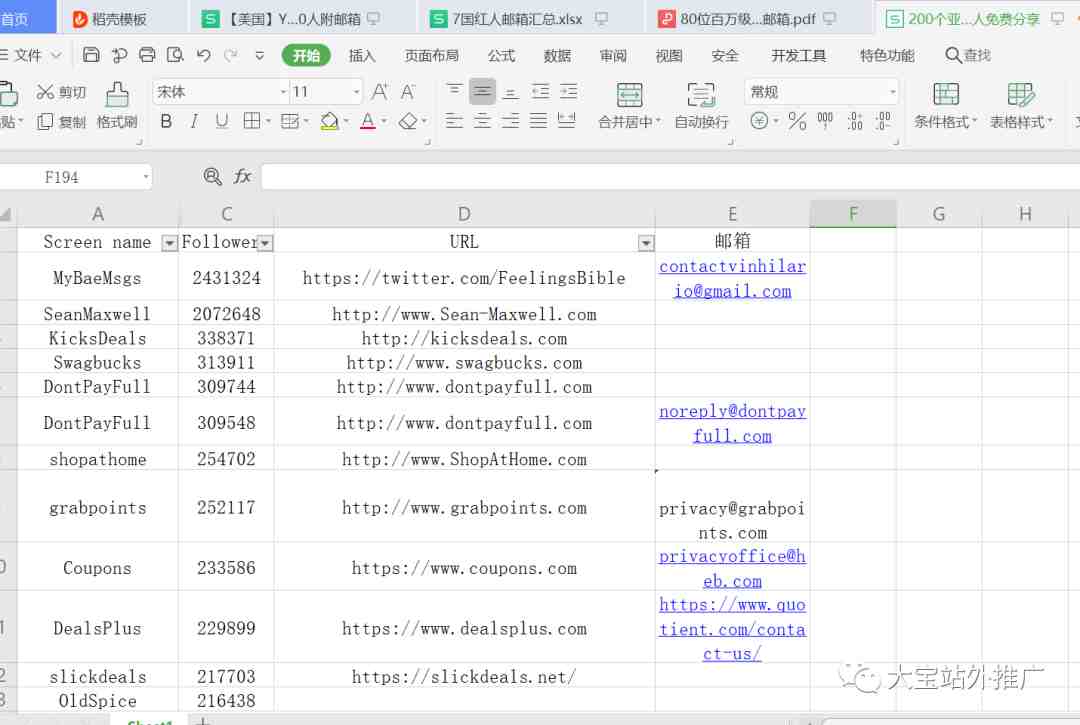The image size is (1080, 725).
Task: Align text right
Action: click(510, 121)
